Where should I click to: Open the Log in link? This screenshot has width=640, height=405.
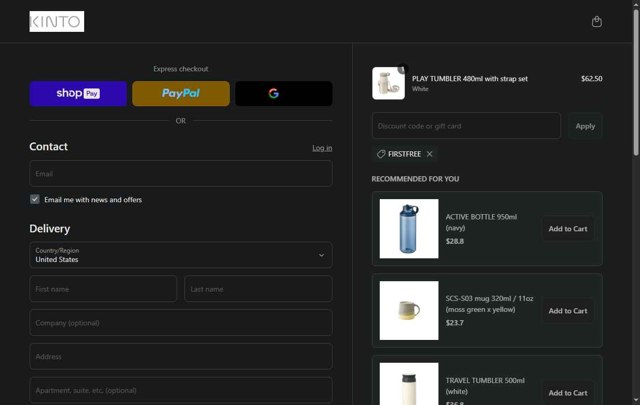tap(322, 148)
